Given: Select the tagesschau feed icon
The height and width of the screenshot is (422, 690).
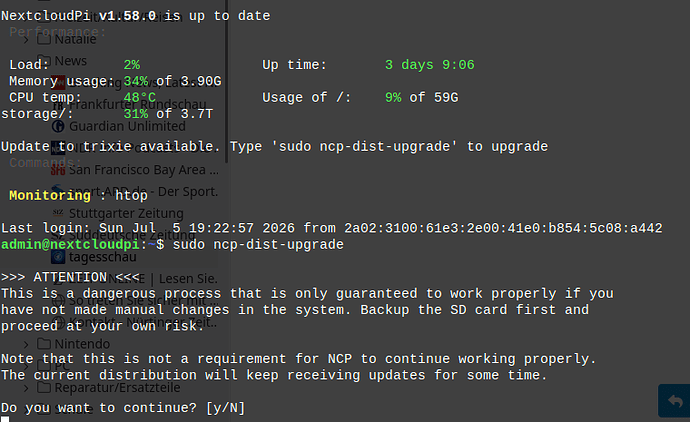Looking at the screenshot, I should point(58,257).
